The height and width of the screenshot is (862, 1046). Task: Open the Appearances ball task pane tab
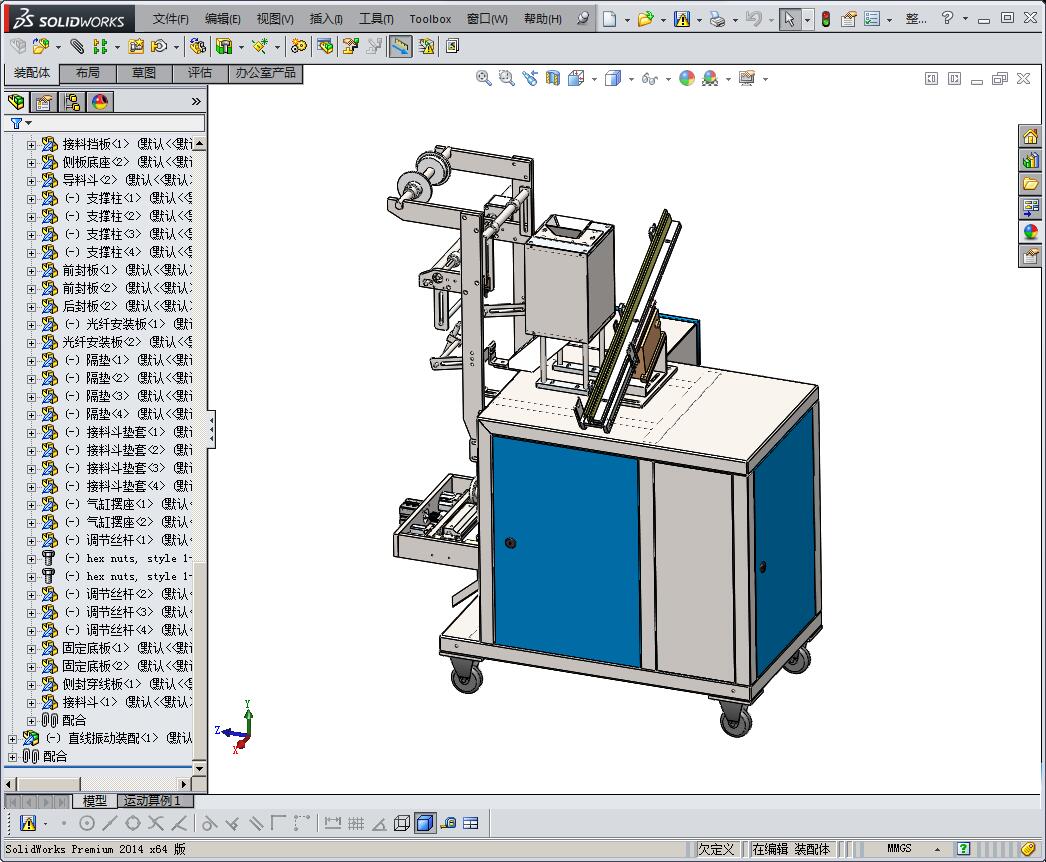point(1031,232)
